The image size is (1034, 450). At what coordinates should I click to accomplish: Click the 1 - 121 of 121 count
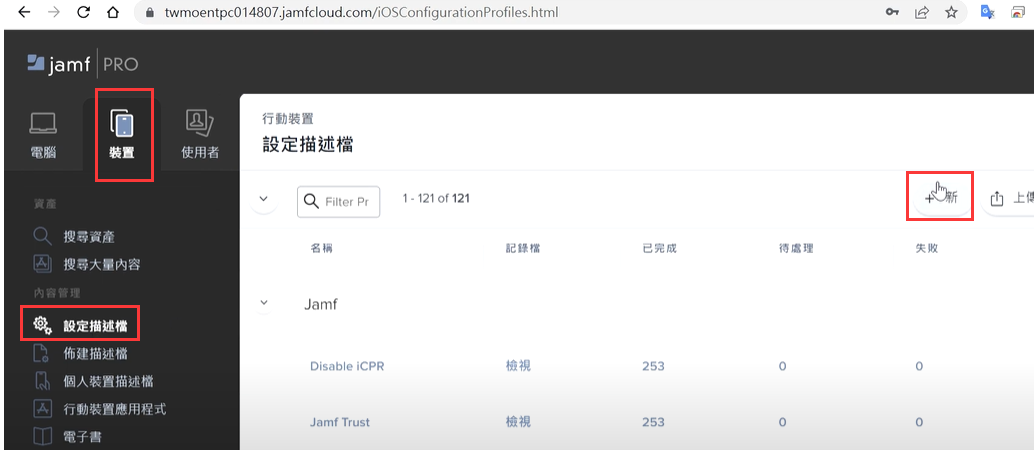tap(436, 199)
